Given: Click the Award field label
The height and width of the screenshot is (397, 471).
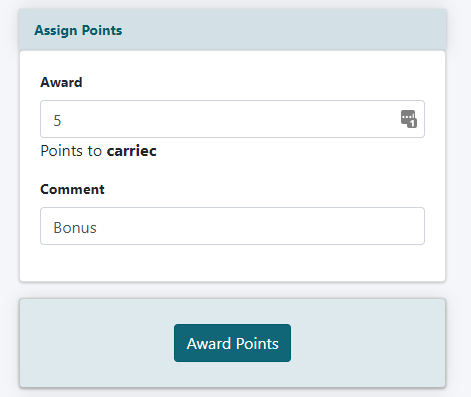Looking at the screenshot, I should tap(61, 82).
